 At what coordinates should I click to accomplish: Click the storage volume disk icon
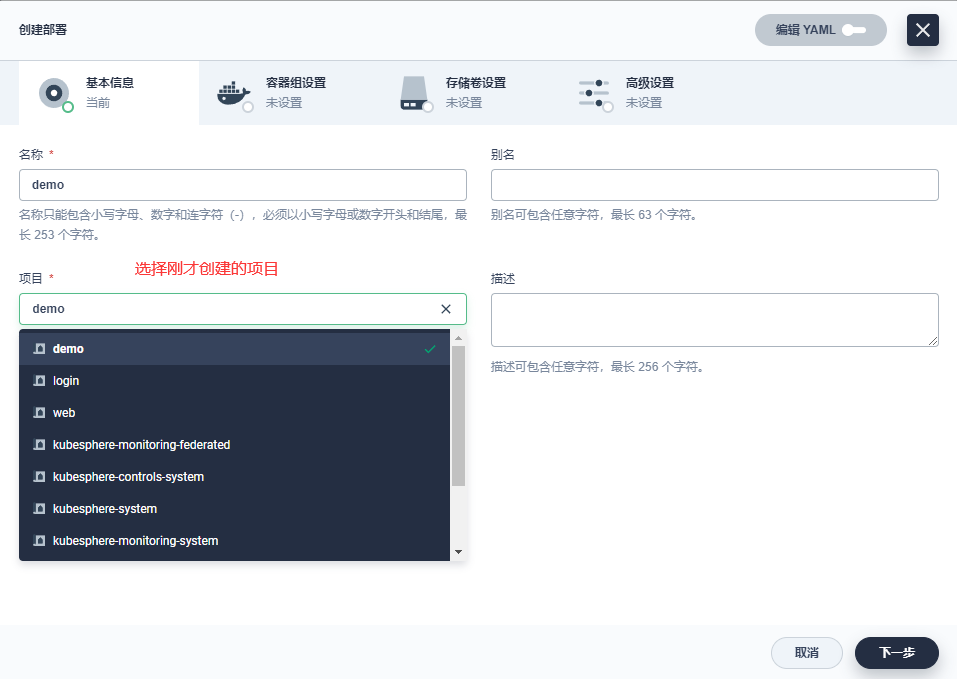pyautogui.click(x=414, y=93)
